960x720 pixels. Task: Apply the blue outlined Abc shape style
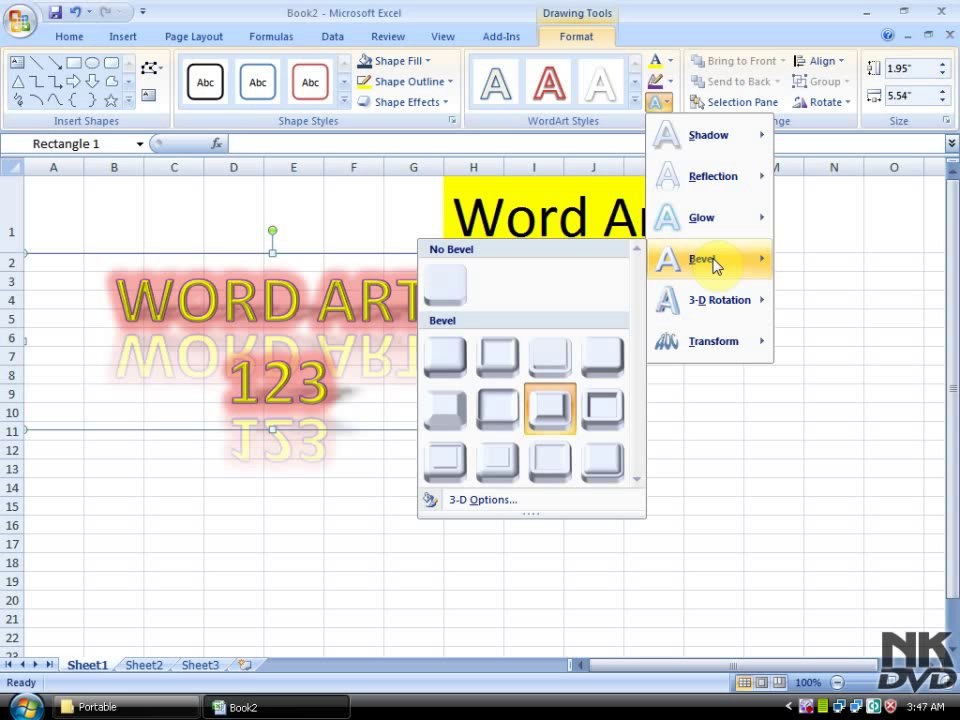[258, 81]
